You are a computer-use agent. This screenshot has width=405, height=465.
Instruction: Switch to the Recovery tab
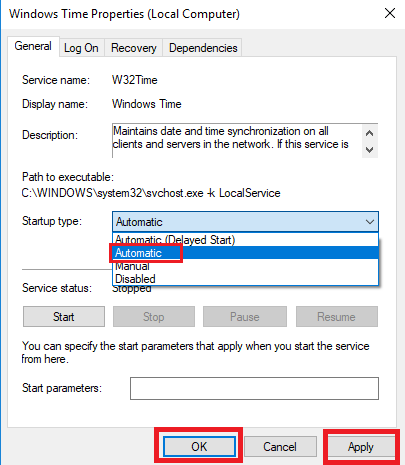click(134, 48)
